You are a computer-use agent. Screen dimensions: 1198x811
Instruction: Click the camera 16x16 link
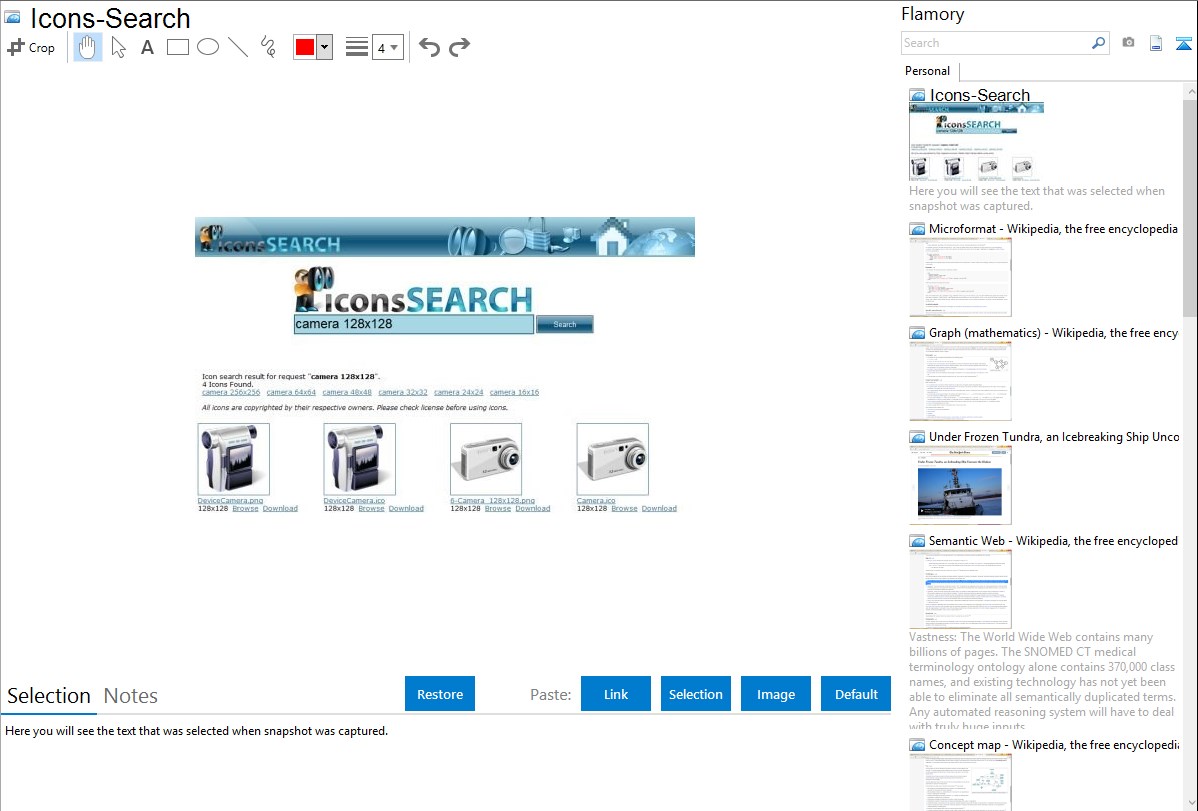[514, 392]
